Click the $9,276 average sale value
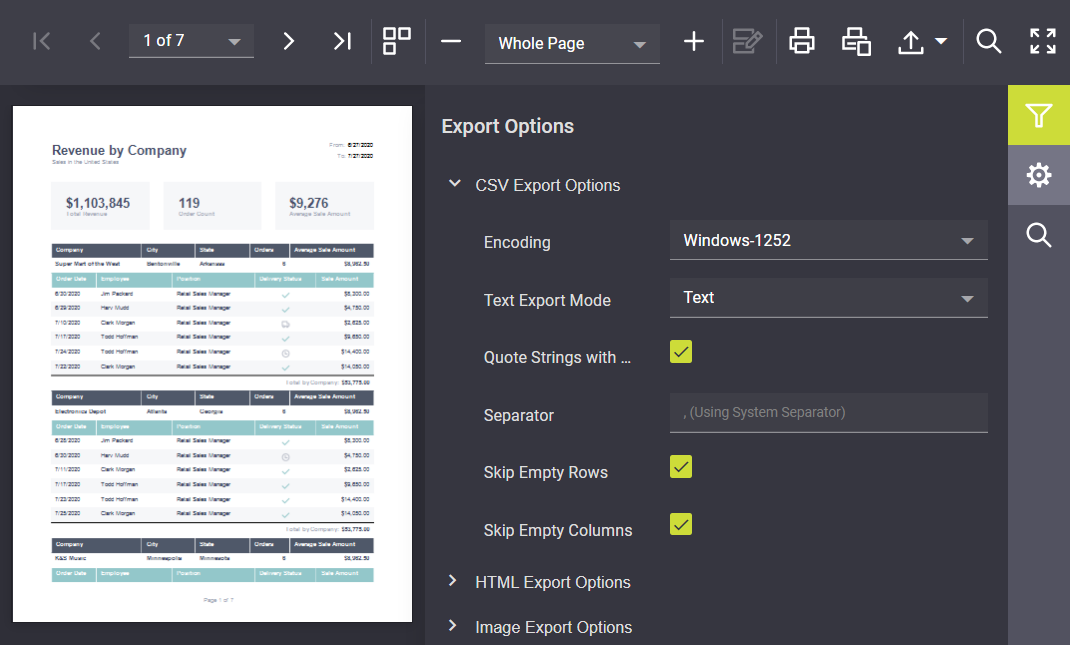The image size is (1070, 645). pyautogui.click(x=308, y=203)
